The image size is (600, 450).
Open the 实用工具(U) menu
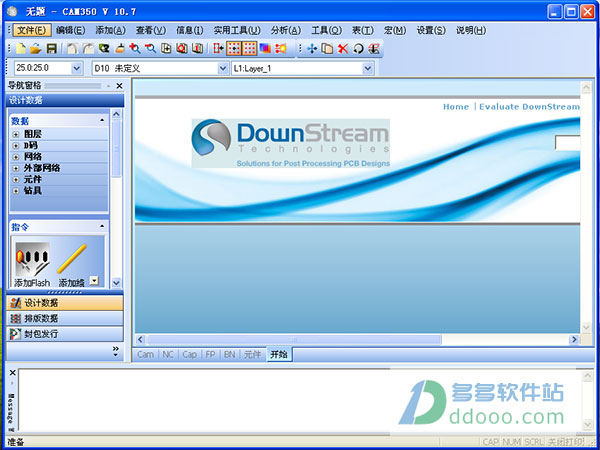point(237,30)
